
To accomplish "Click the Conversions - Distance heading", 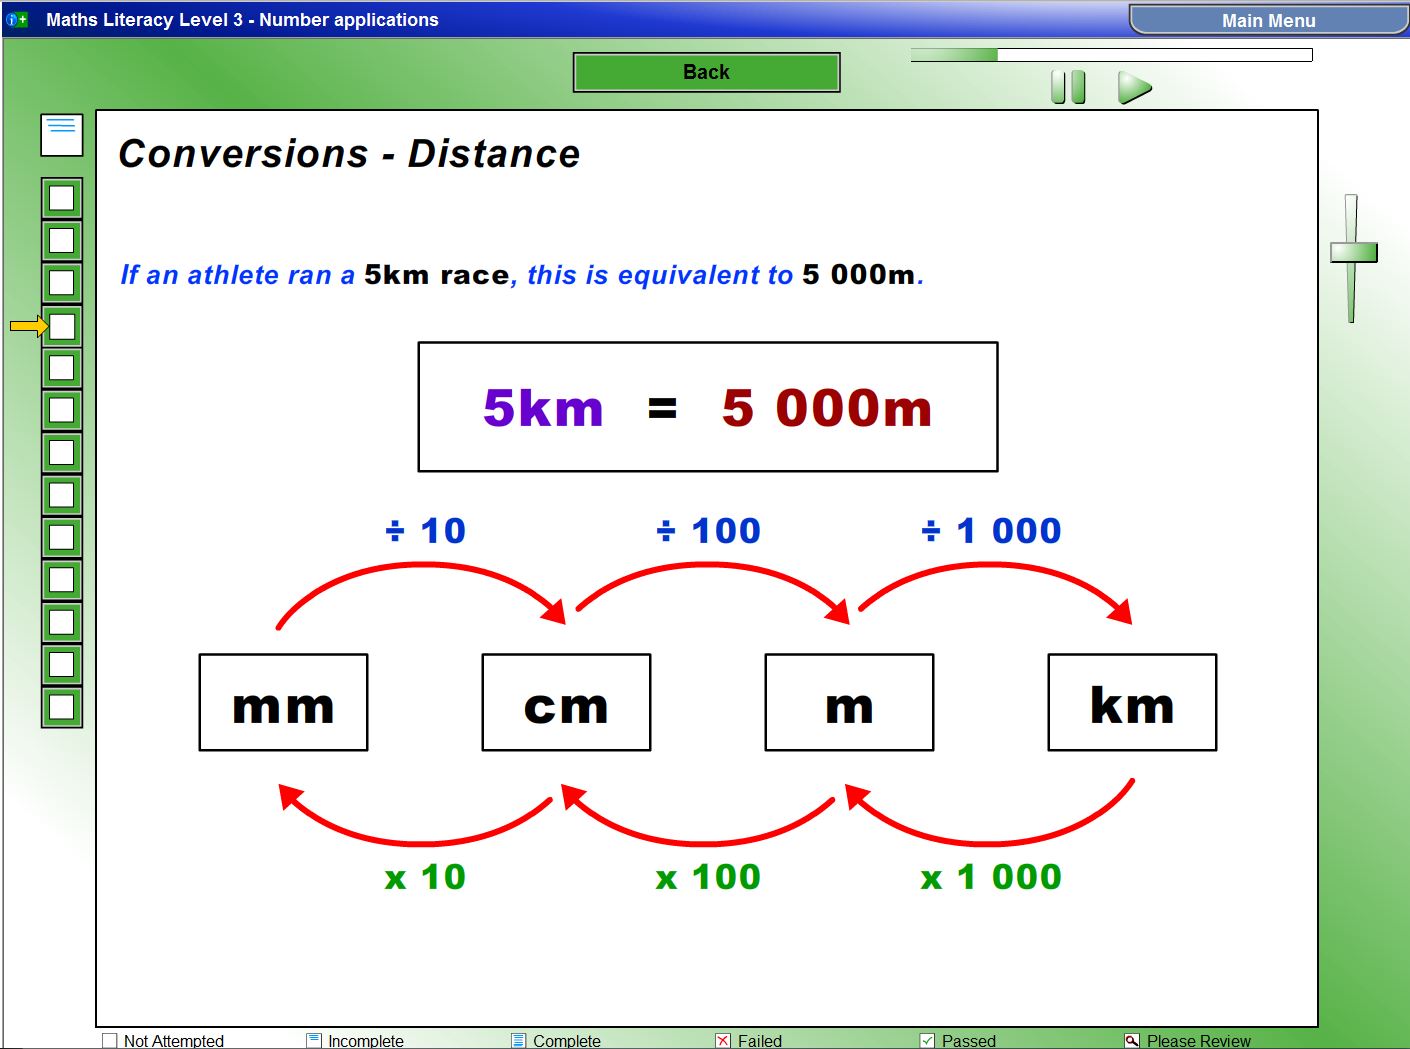I will 349,153.
